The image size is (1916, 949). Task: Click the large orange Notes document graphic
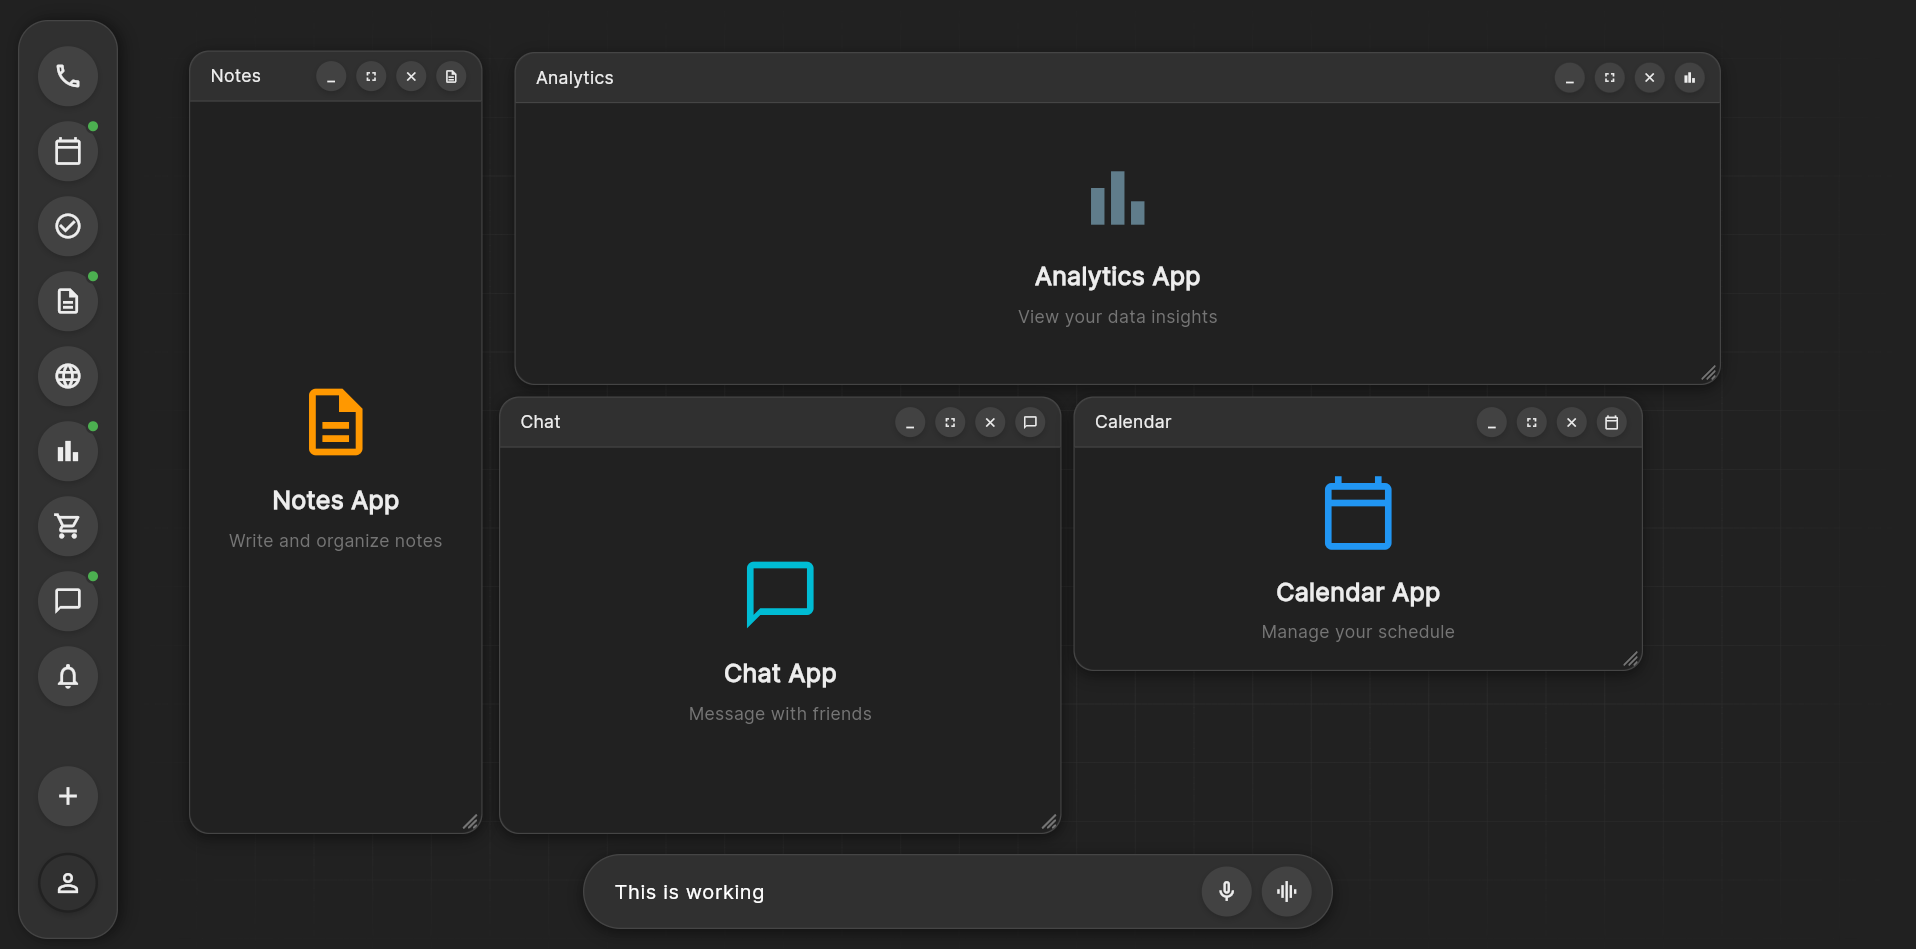336,422
